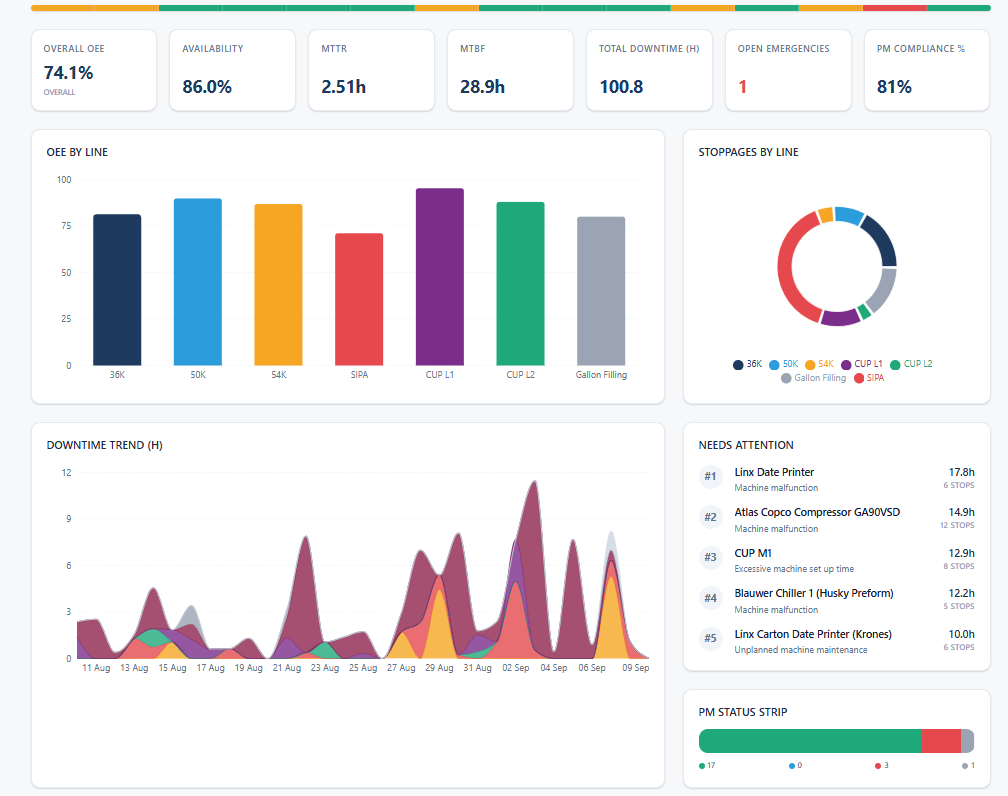Screen dimensions: 1008x796
Task: Select the gray Gallon Filling donut segment
Action: click(883, 290)
